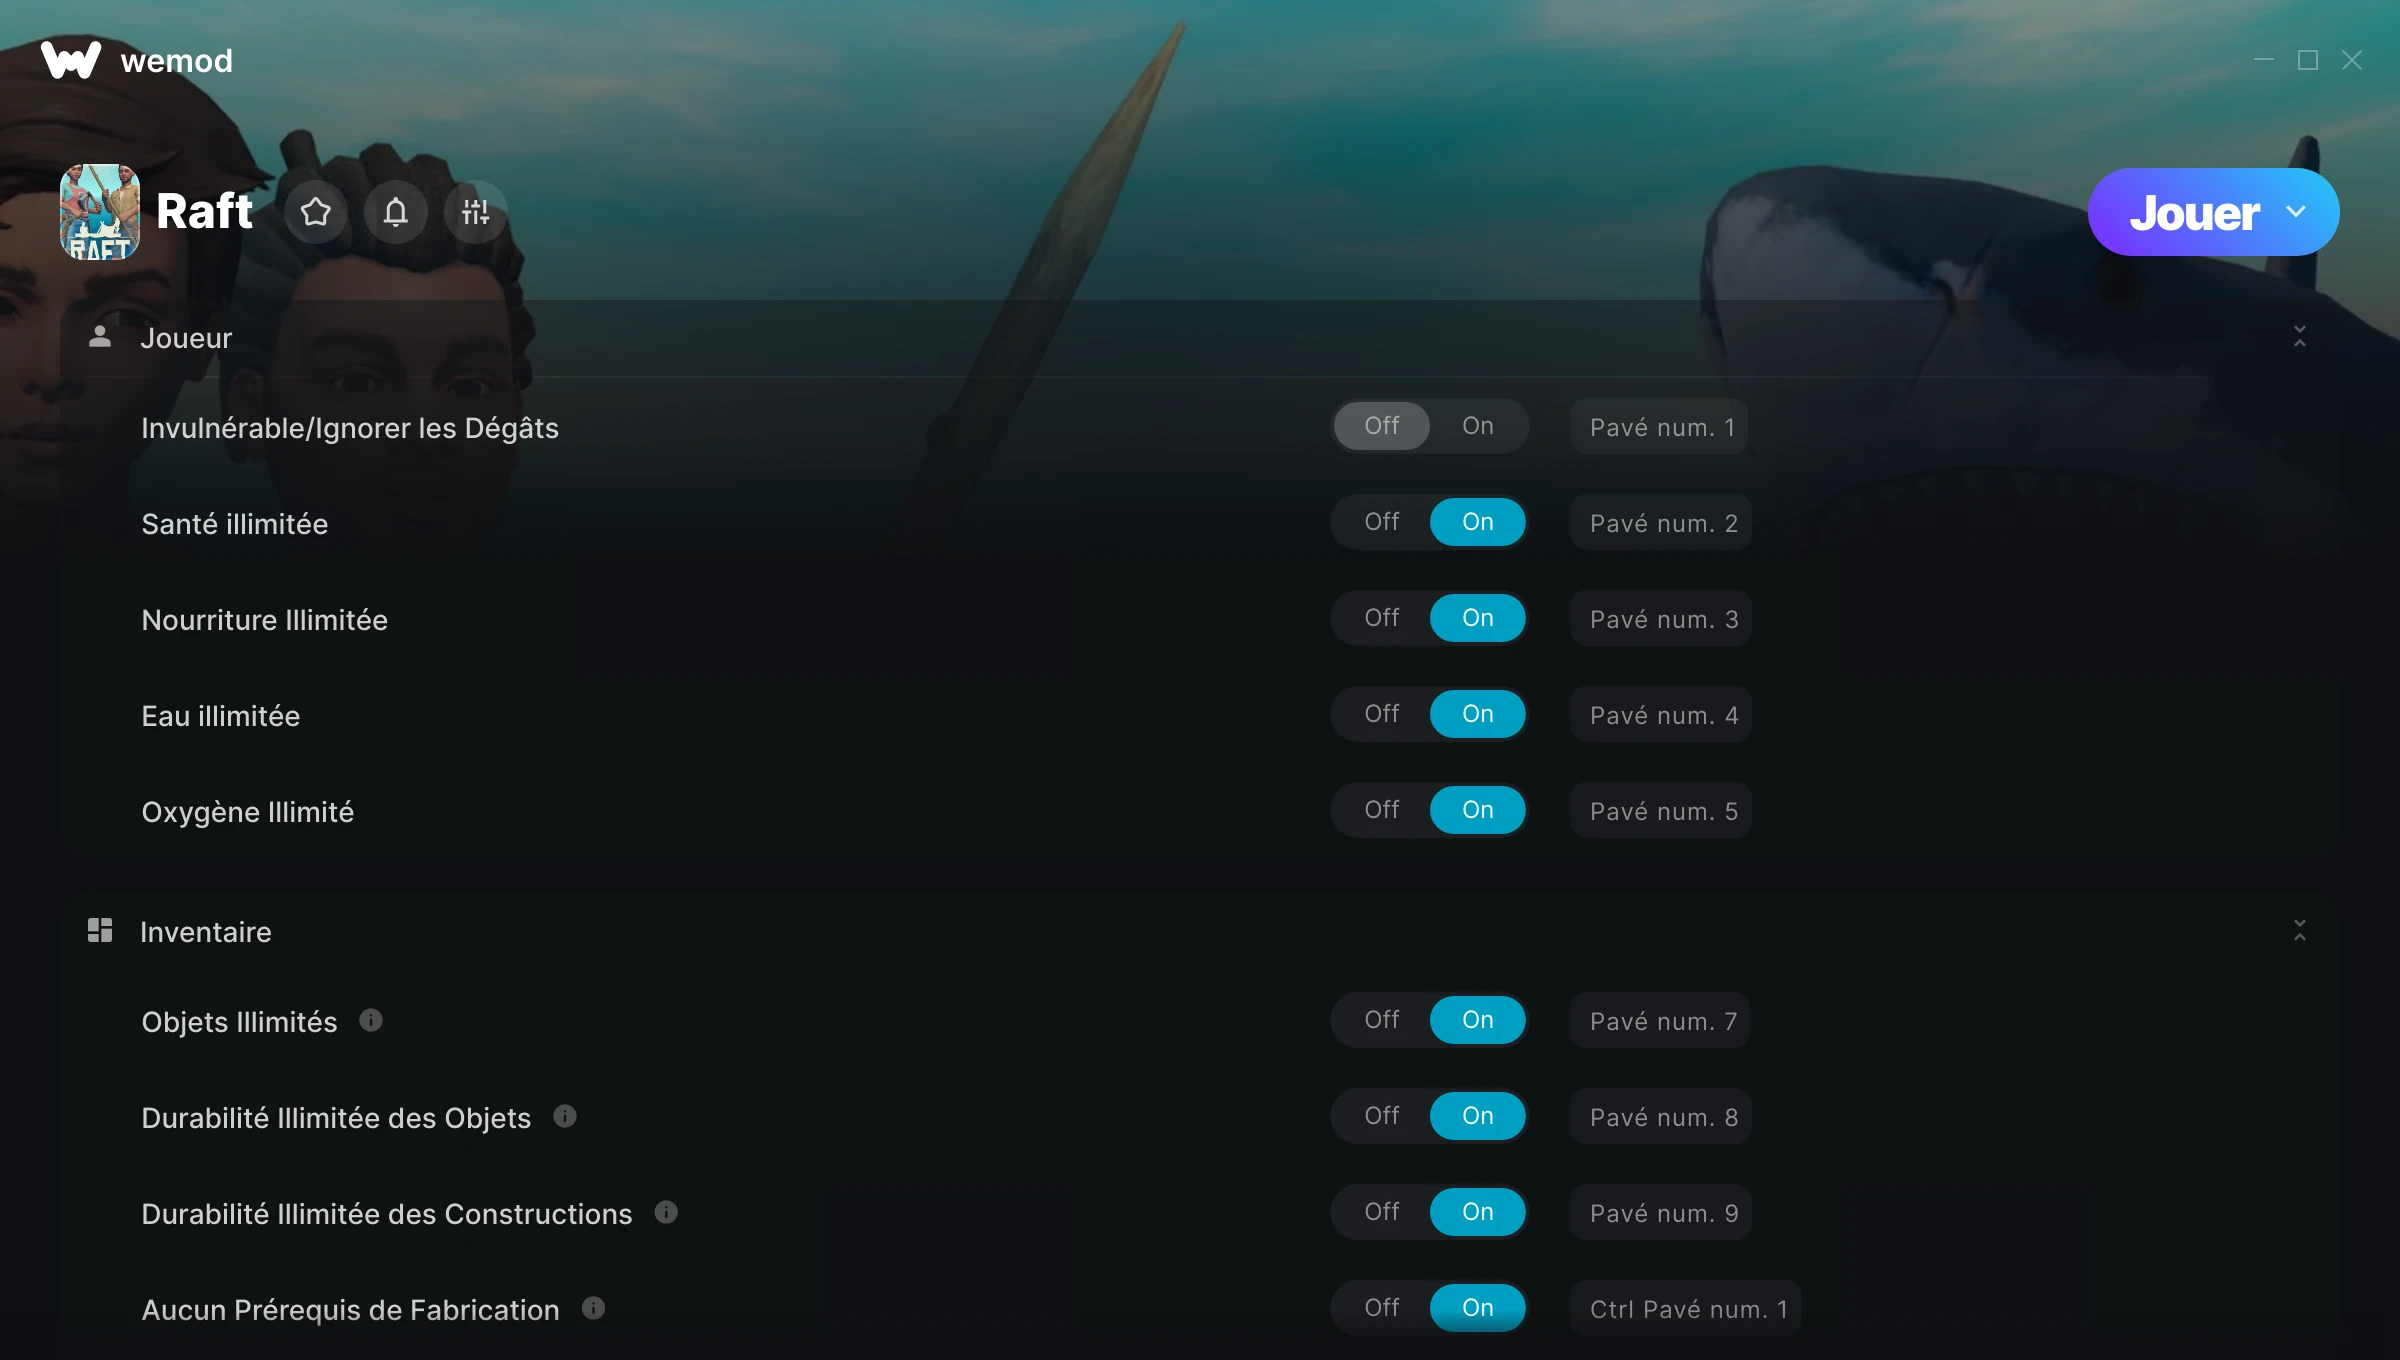This screenshot has width=2400, height=1360.
Task: Enable Invulnérable/Ignorer les Dégâts with On
Action: [1478, 426]
